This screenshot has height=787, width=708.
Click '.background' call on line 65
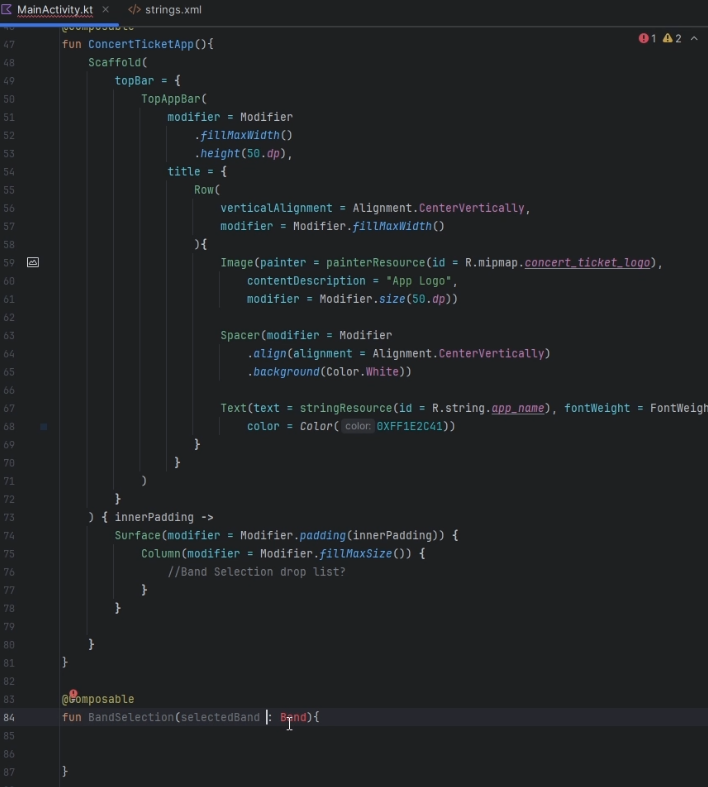(283, 372)
